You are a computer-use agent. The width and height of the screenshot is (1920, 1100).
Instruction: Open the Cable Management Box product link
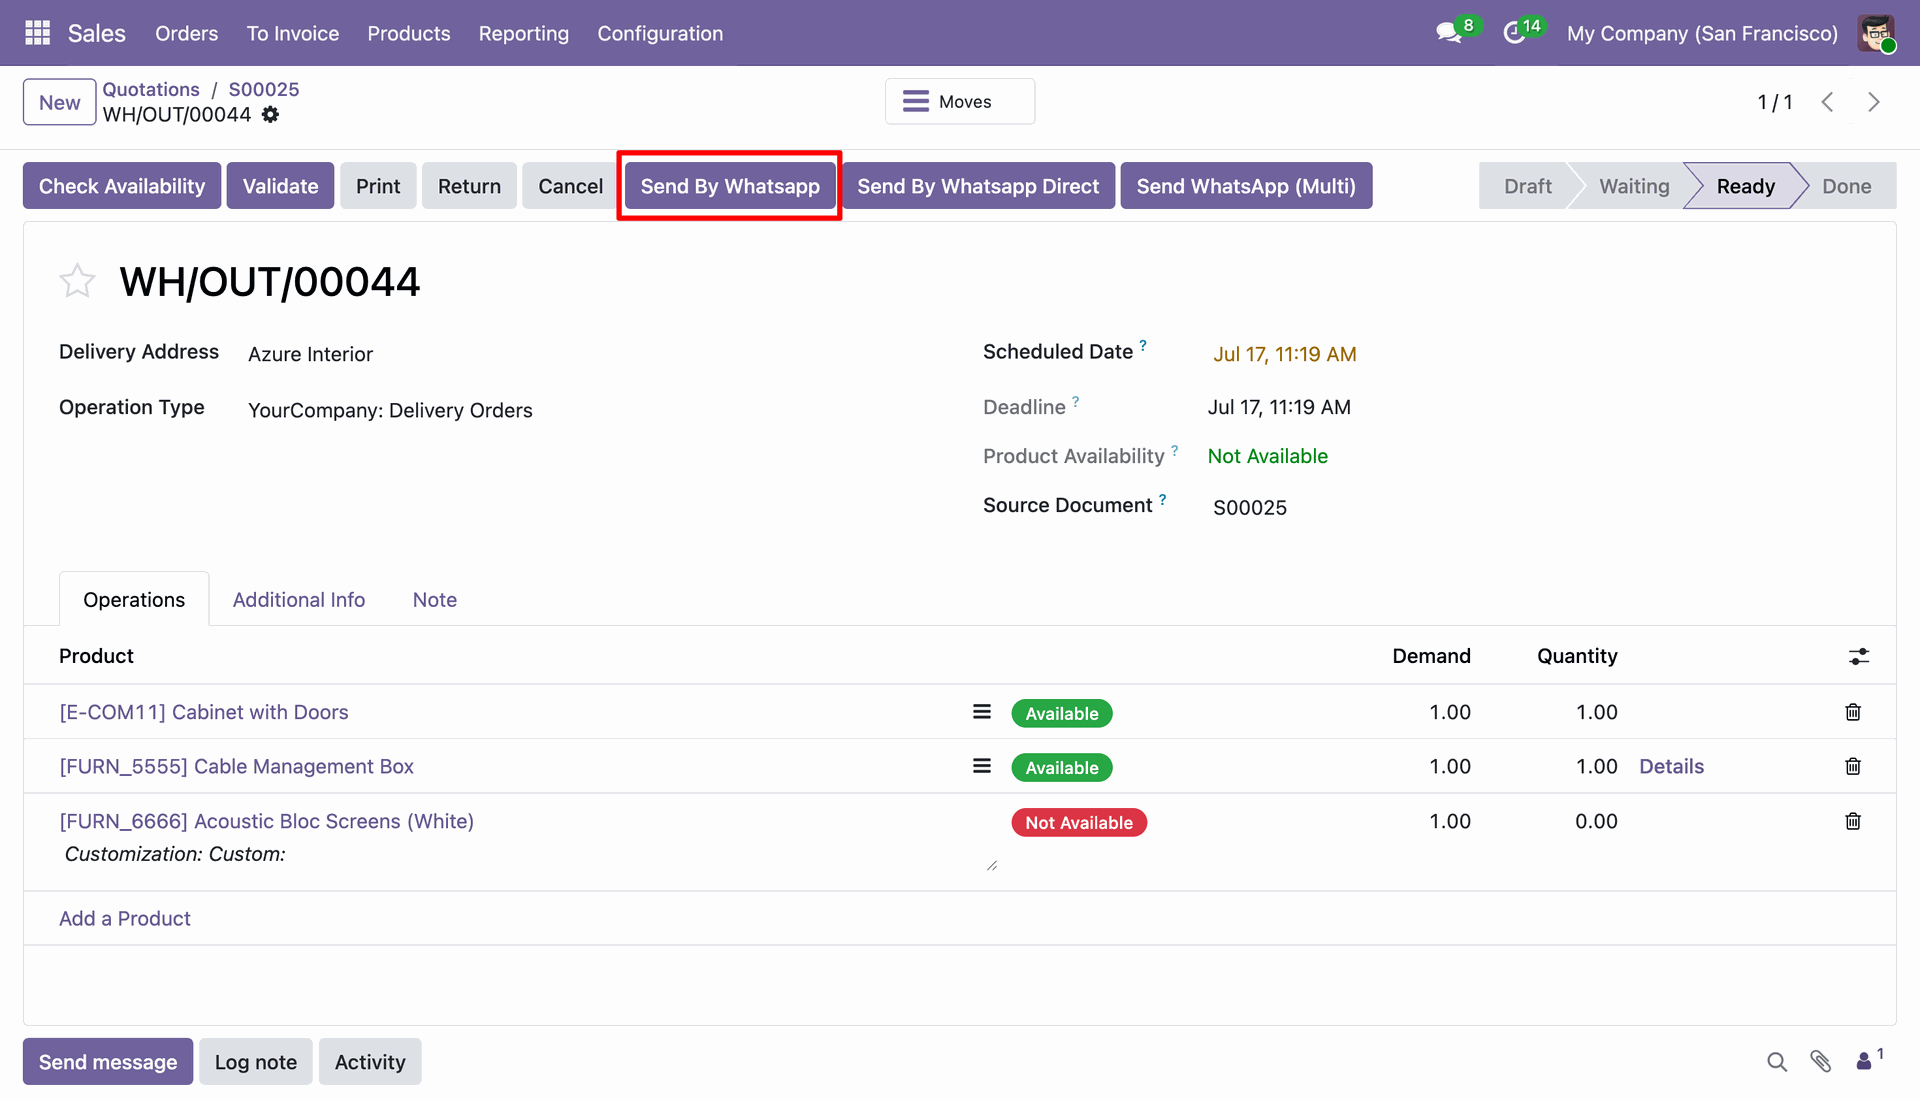tap(237, 766)
